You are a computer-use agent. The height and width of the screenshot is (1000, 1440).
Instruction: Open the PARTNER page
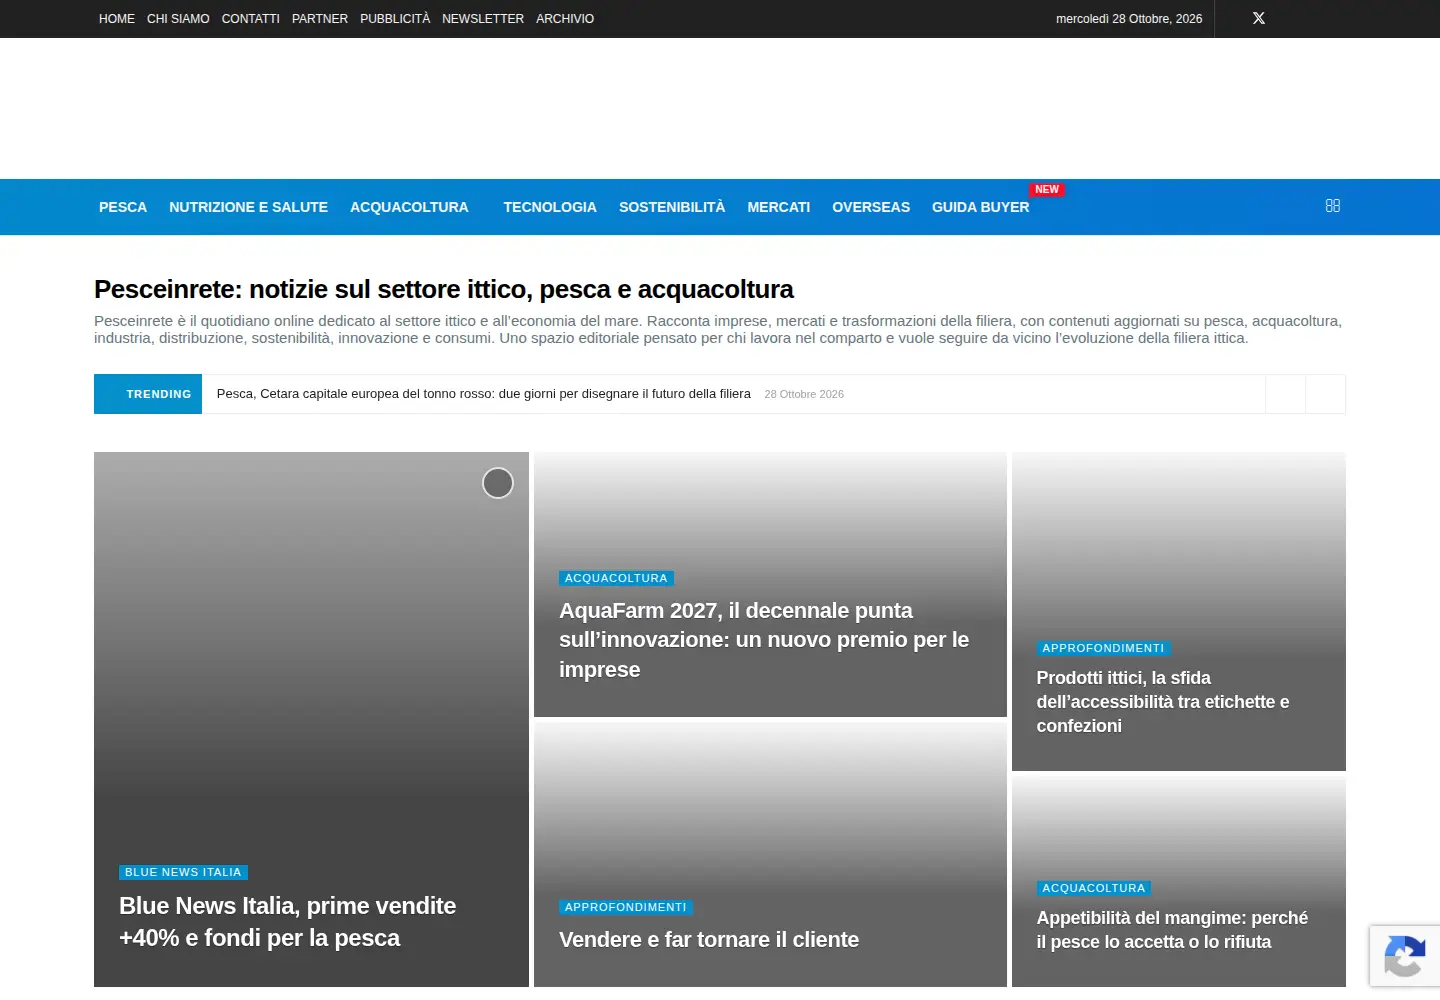pos(320,19)
